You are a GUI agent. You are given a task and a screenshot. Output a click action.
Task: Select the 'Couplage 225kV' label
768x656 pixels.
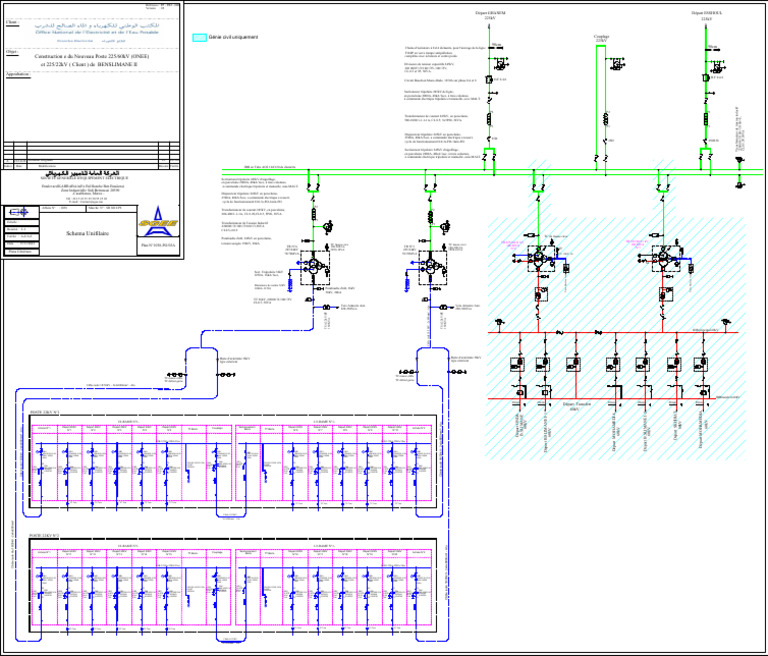point(600,38)
